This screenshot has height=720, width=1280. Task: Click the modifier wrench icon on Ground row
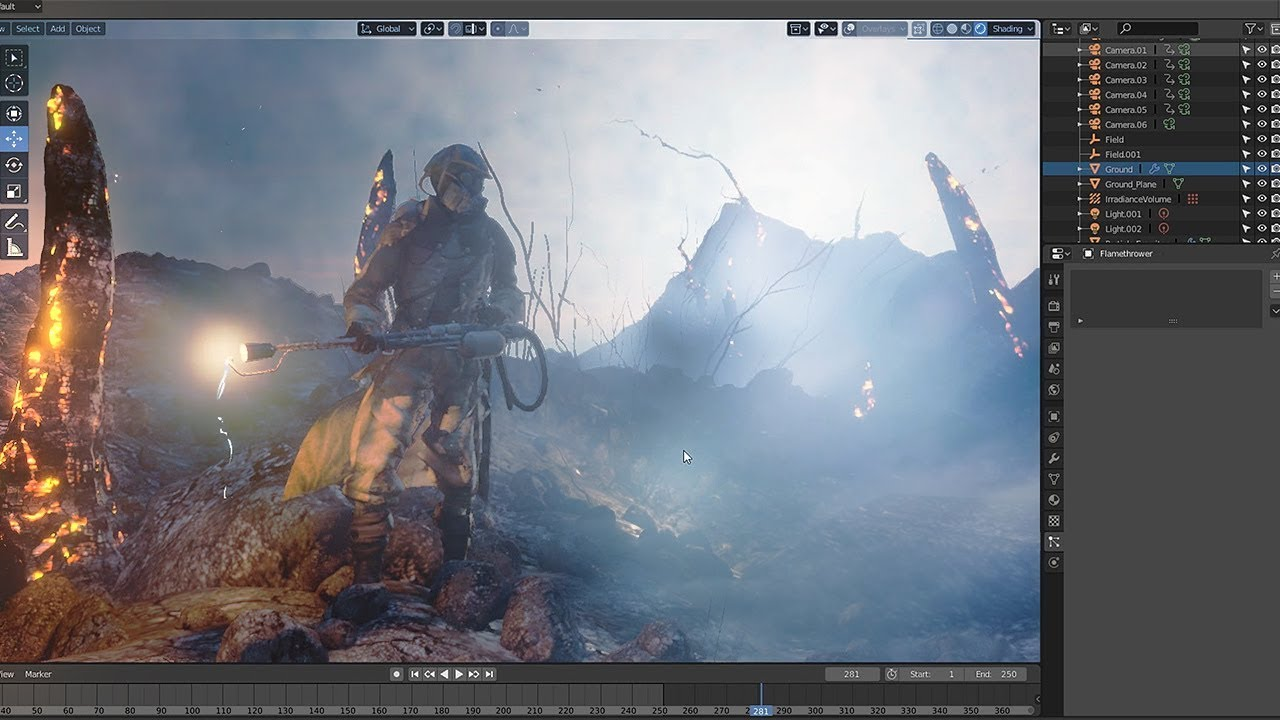coord(1154,169)
